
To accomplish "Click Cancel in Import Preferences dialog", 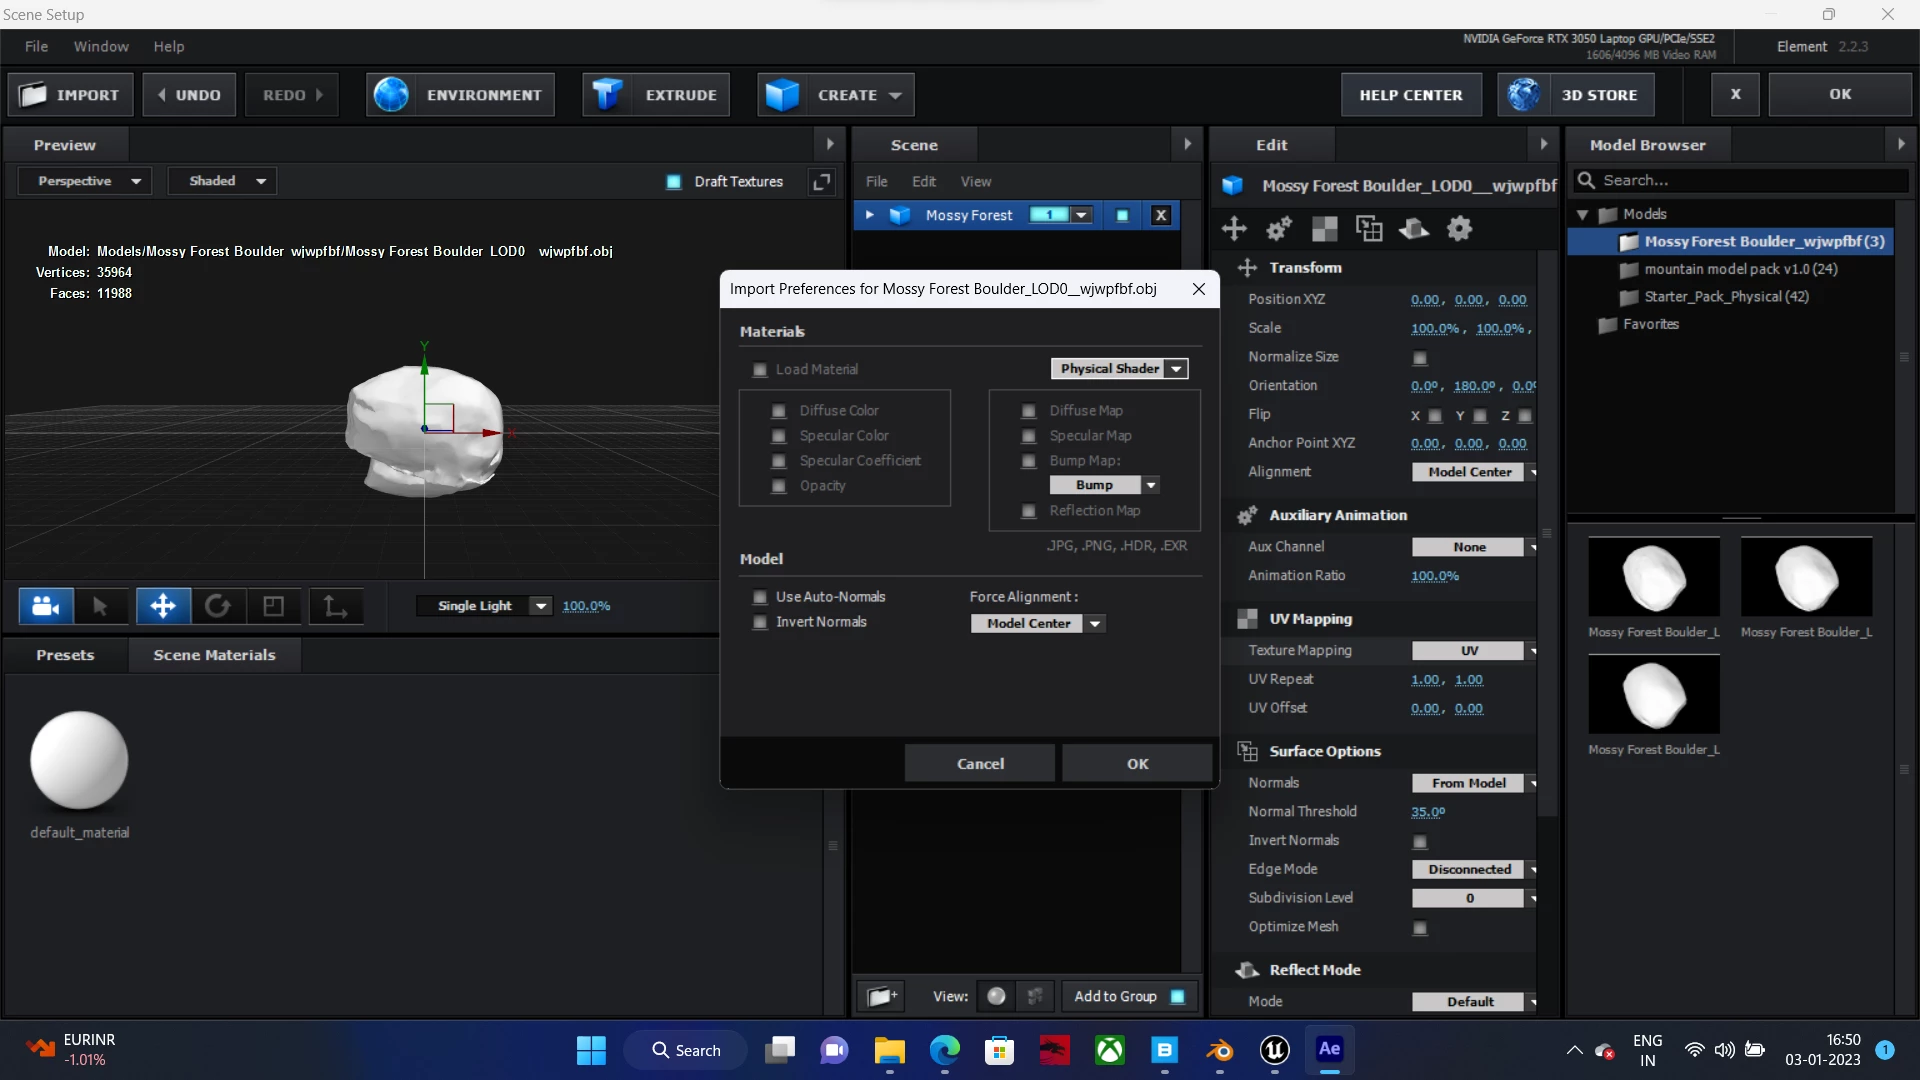I will tap(979, 763).
